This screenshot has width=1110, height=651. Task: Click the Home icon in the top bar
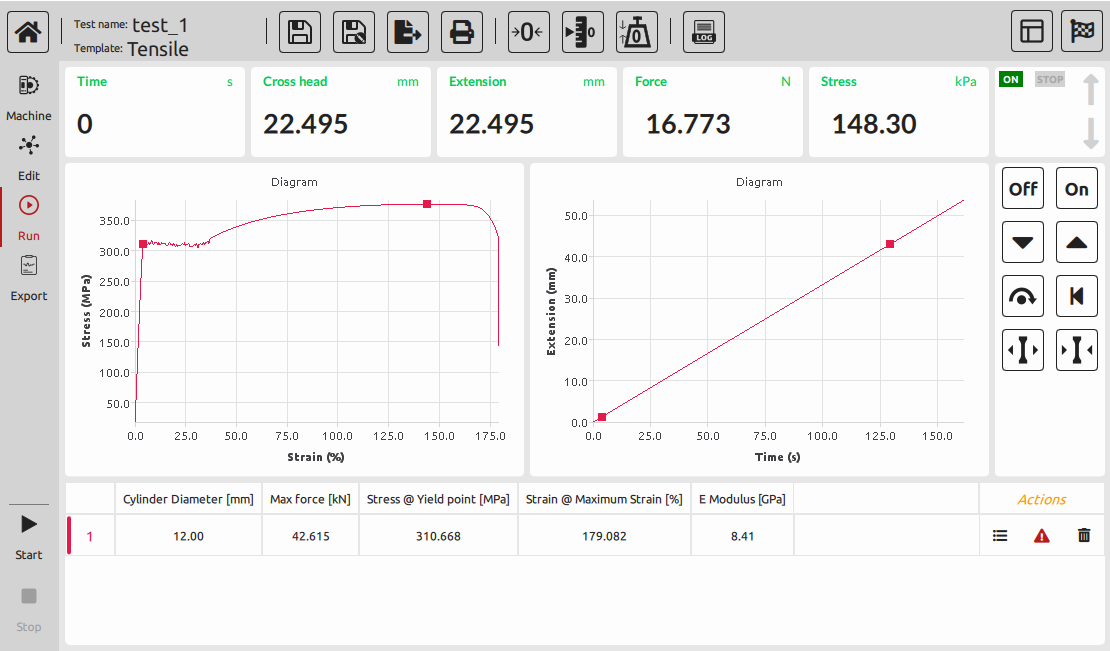coord(28,32)
